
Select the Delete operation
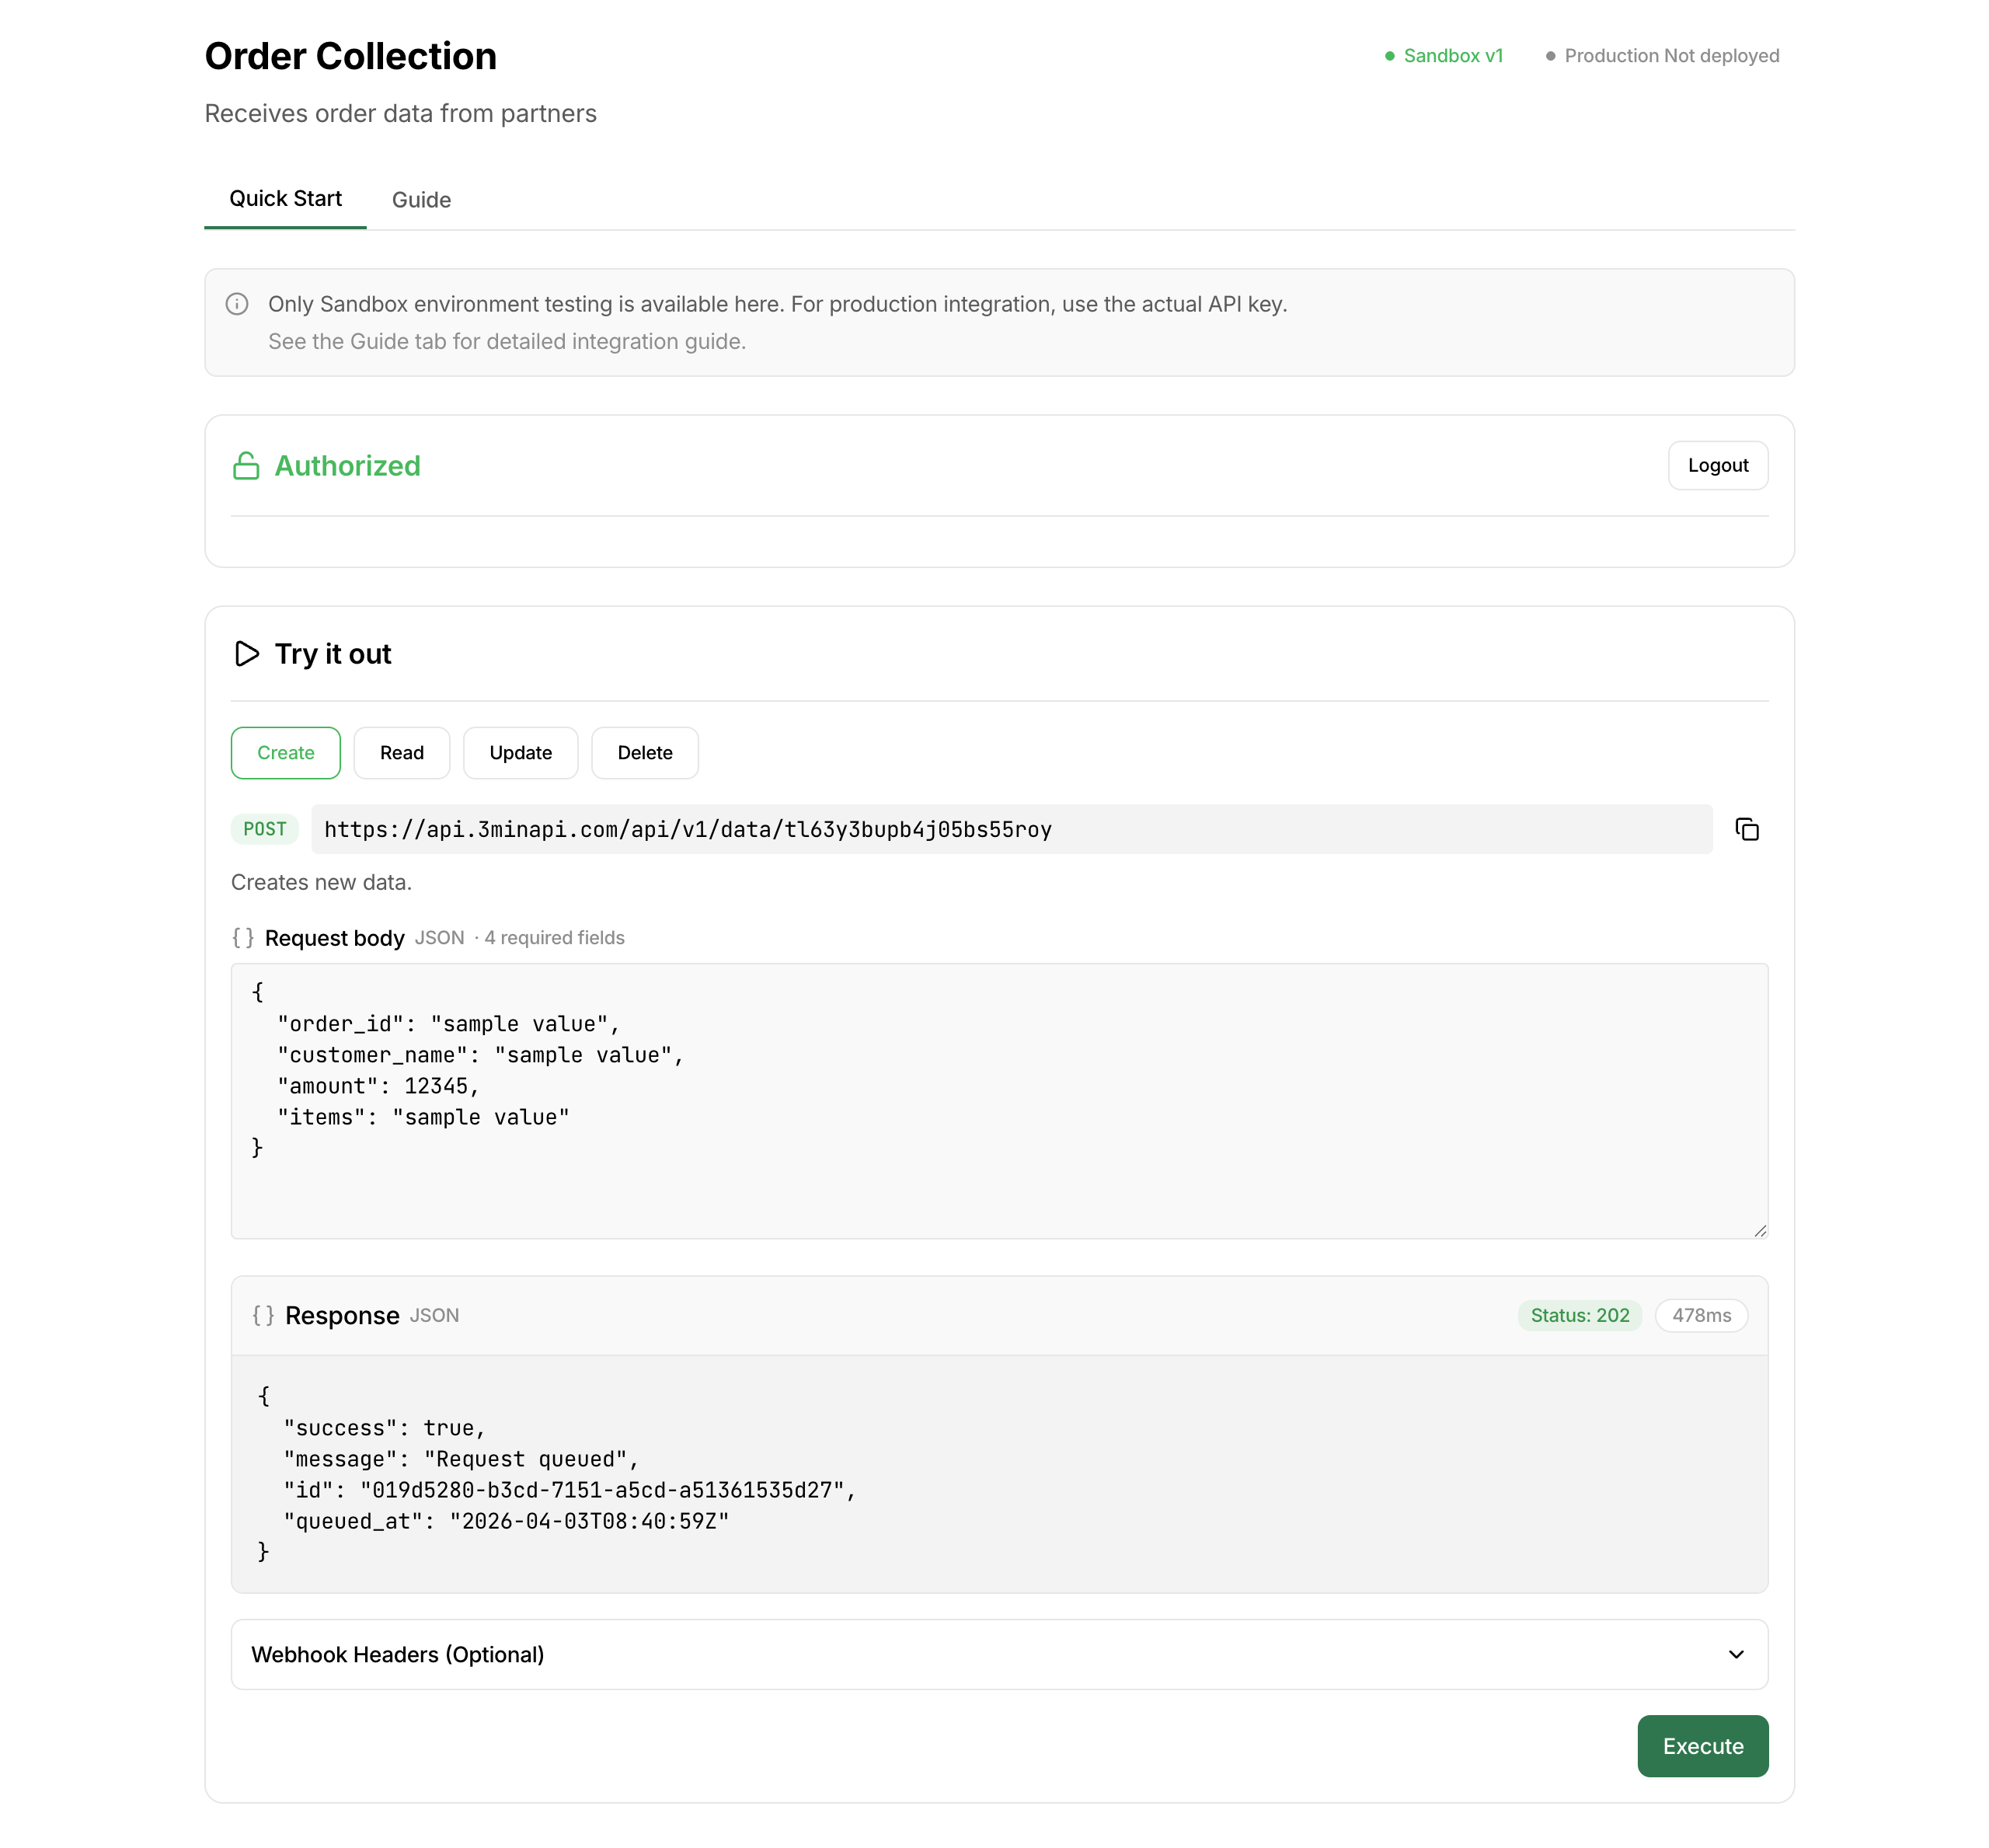(644, 752)
